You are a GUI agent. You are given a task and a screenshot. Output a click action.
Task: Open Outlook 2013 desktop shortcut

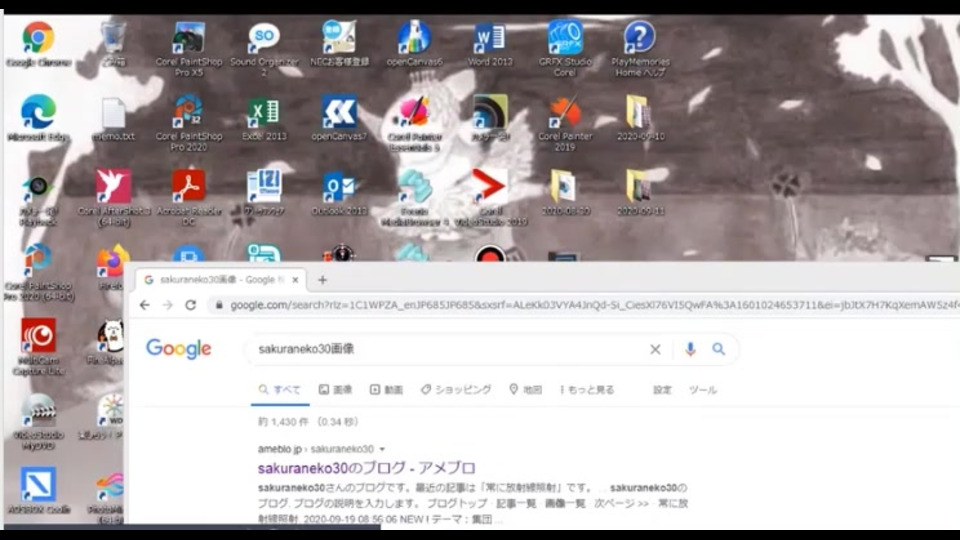tap(339, 192)
